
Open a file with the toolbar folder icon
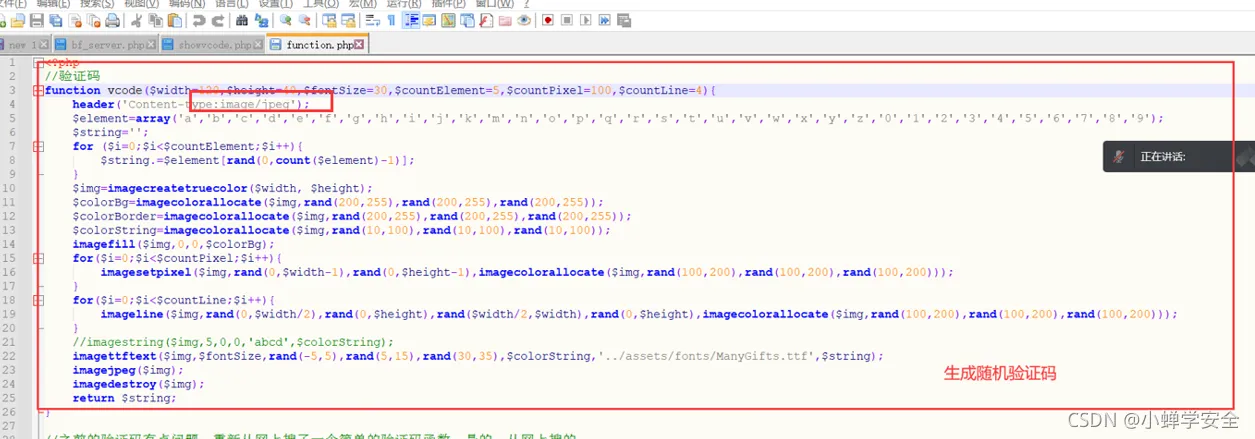pyautogui.click(x=18, y=20)
